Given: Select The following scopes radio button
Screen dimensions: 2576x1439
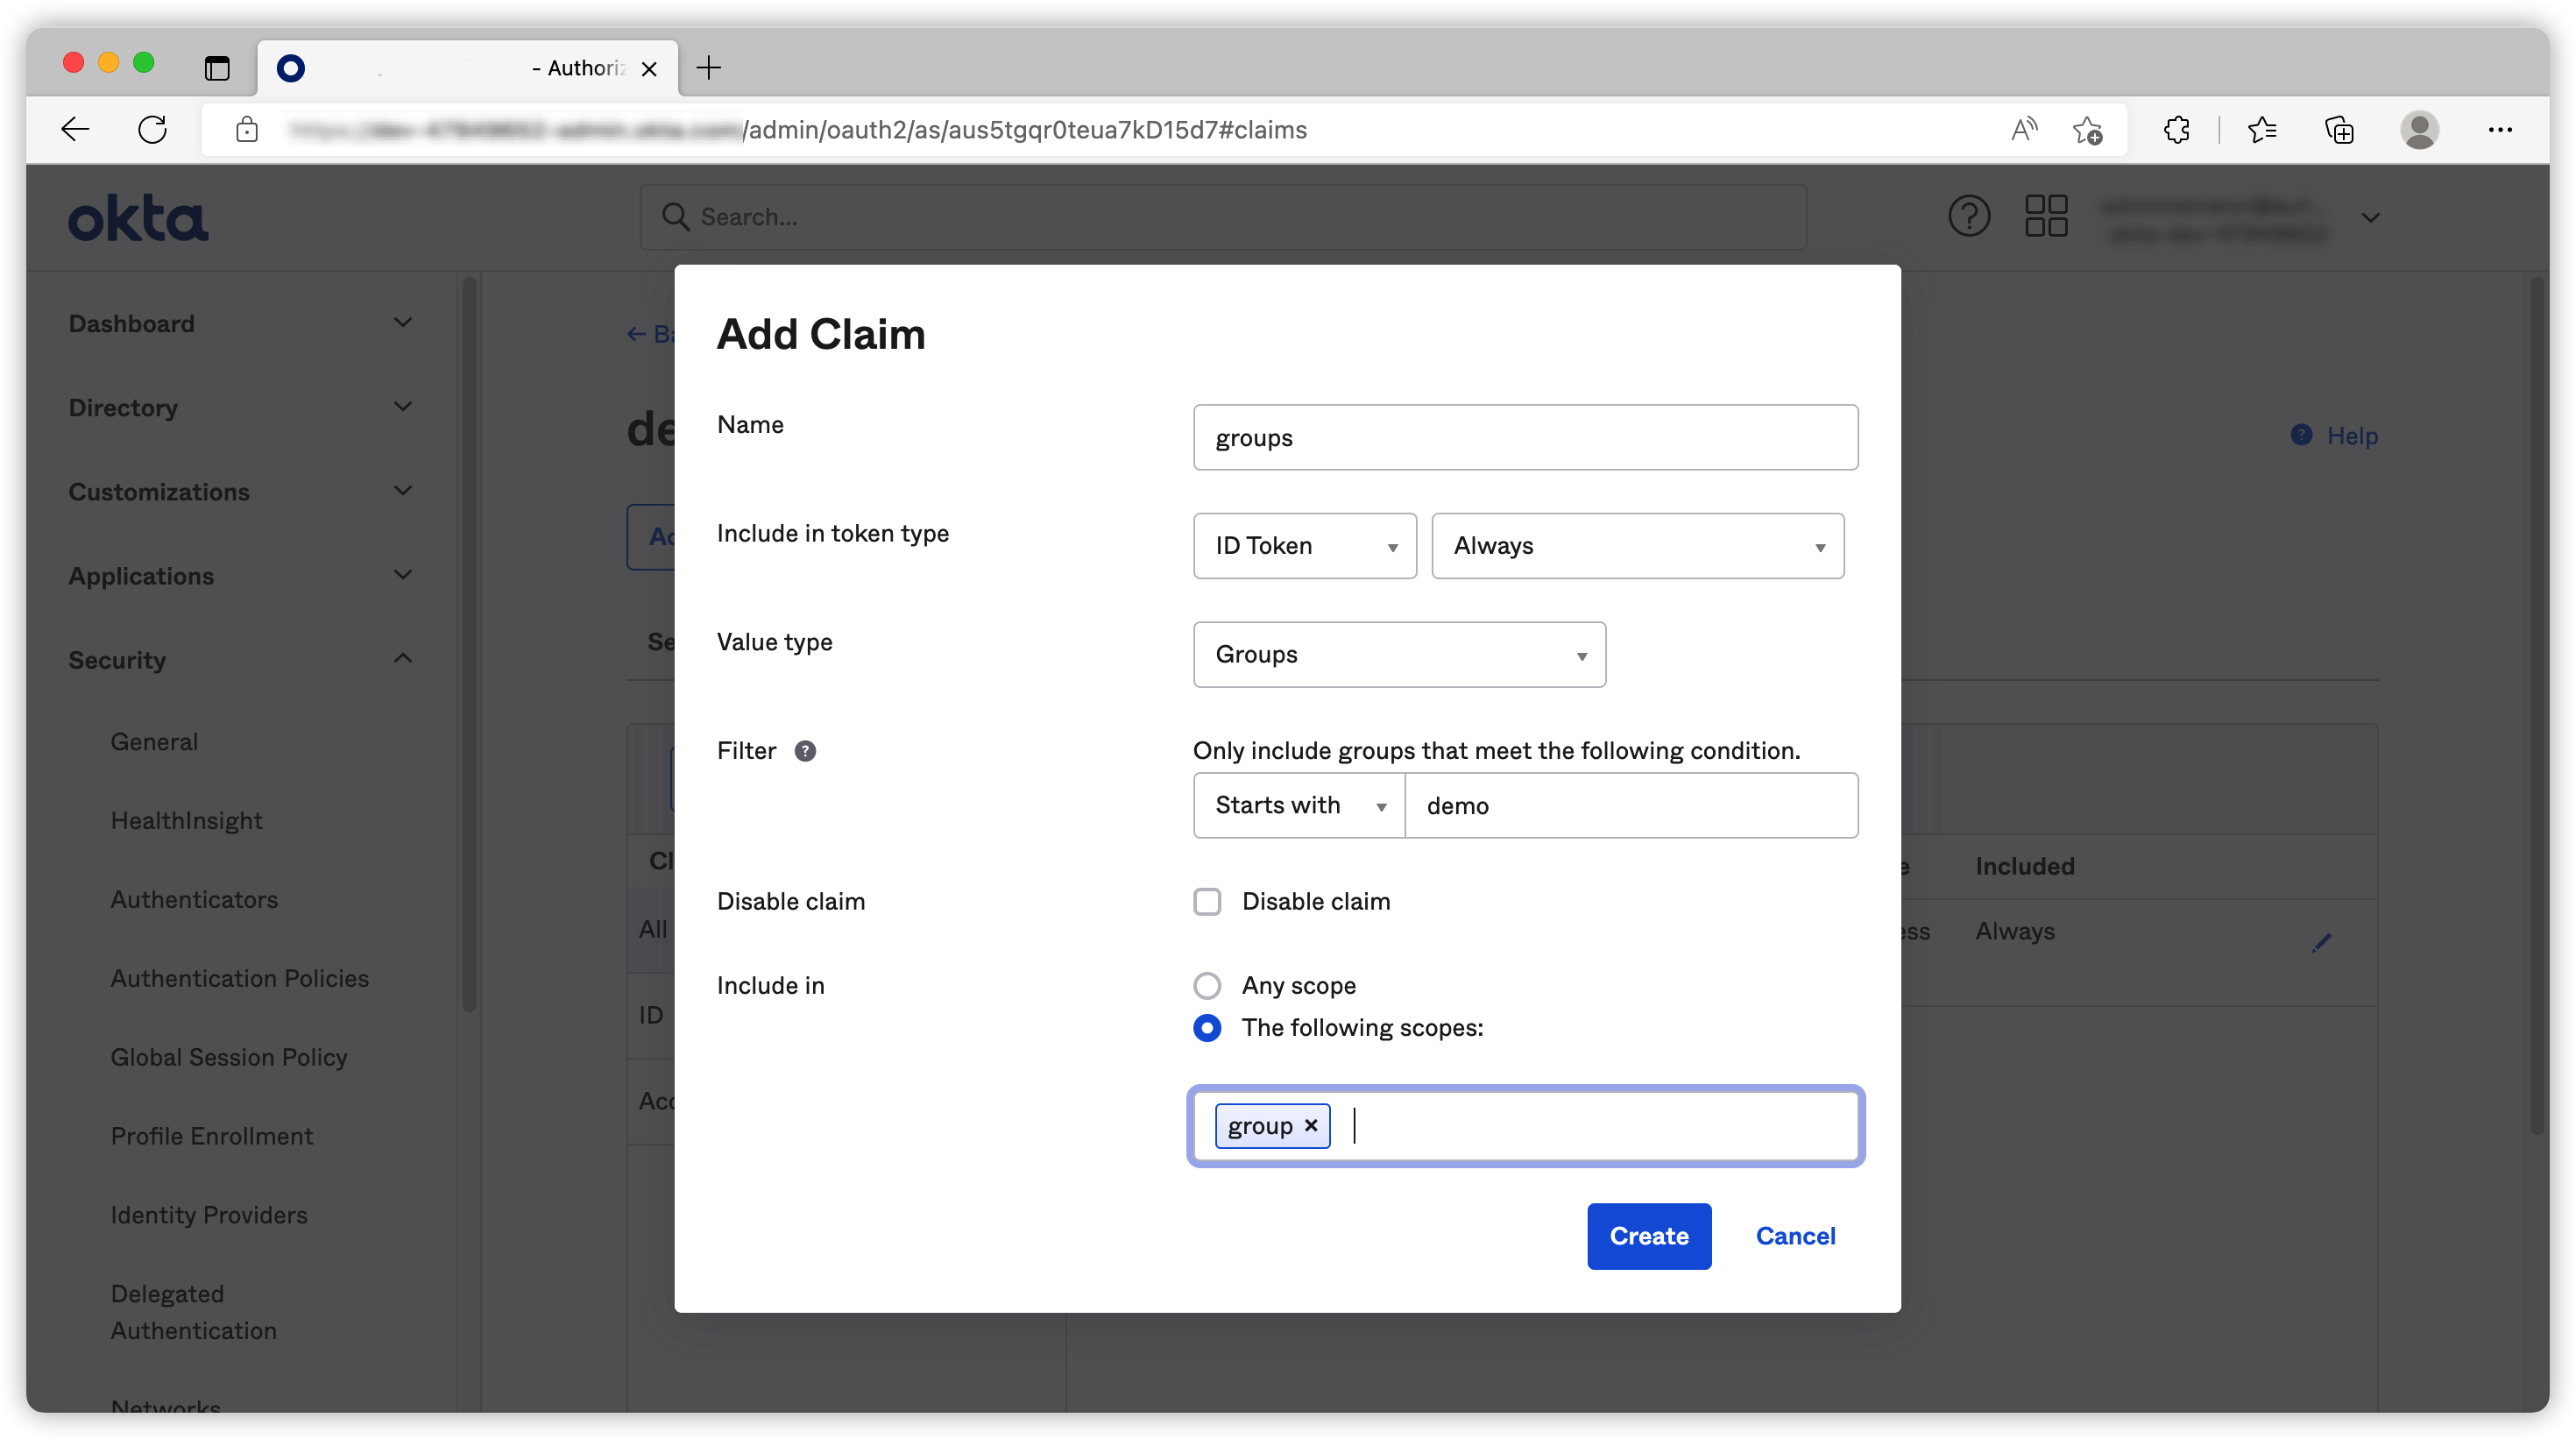Looking at the screenshot, I should [x=1207, y=1027].
